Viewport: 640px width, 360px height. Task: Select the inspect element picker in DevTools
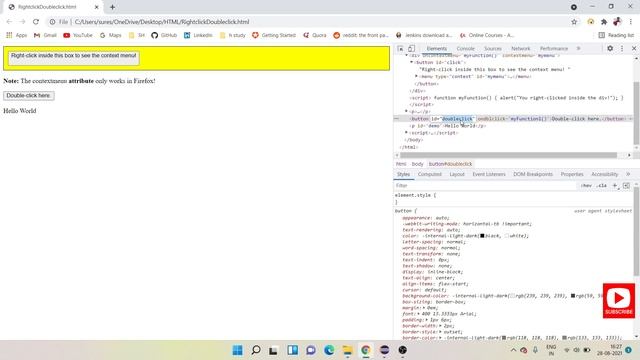pyautogui.click(x=400, y=48)
